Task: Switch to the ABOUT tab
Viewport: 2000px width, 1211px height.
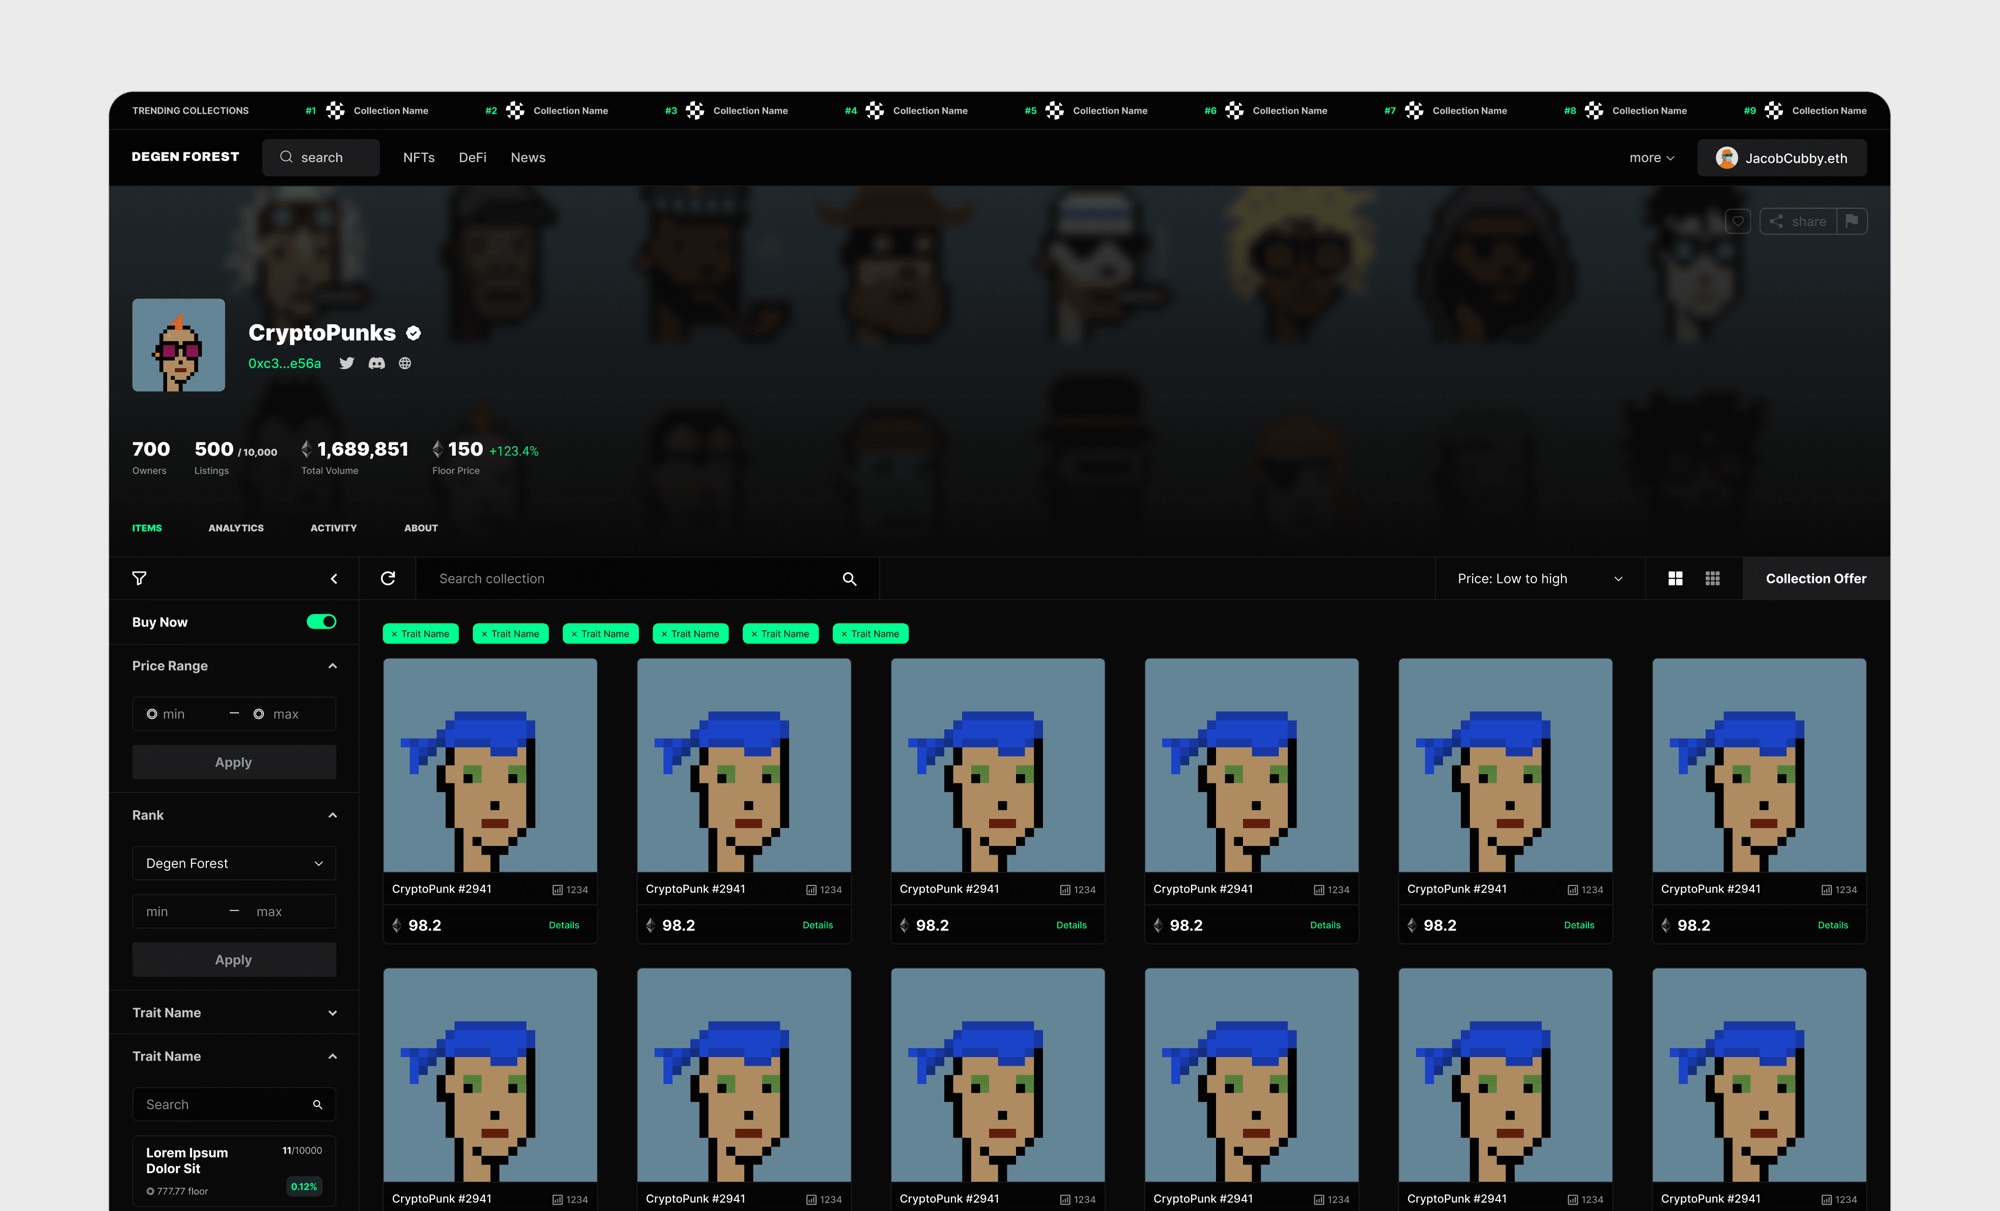Action: [x=421, y=528]
